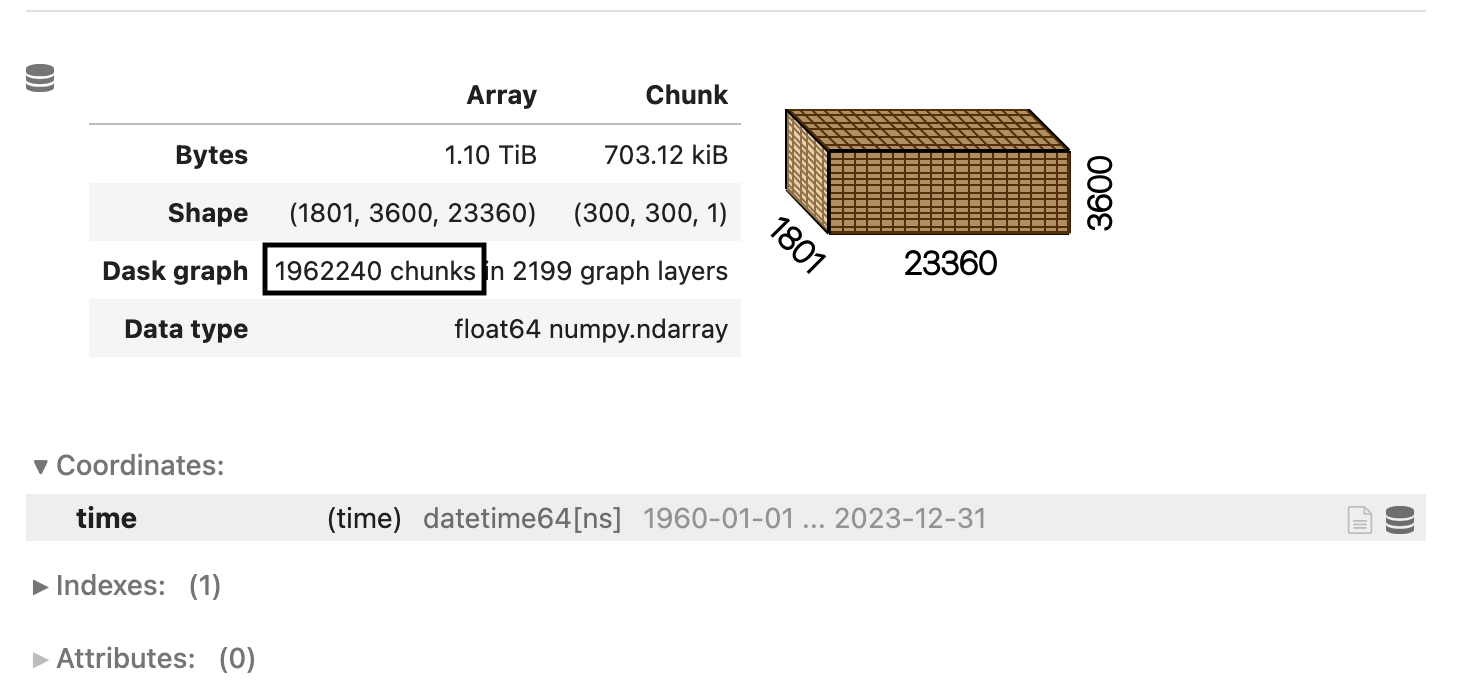The width and height of the screenshot is (1484, 694).
Task: Click the Shape value (1801, 3600, 23360)
Action: pyautogui.click(x=411, y=212)
